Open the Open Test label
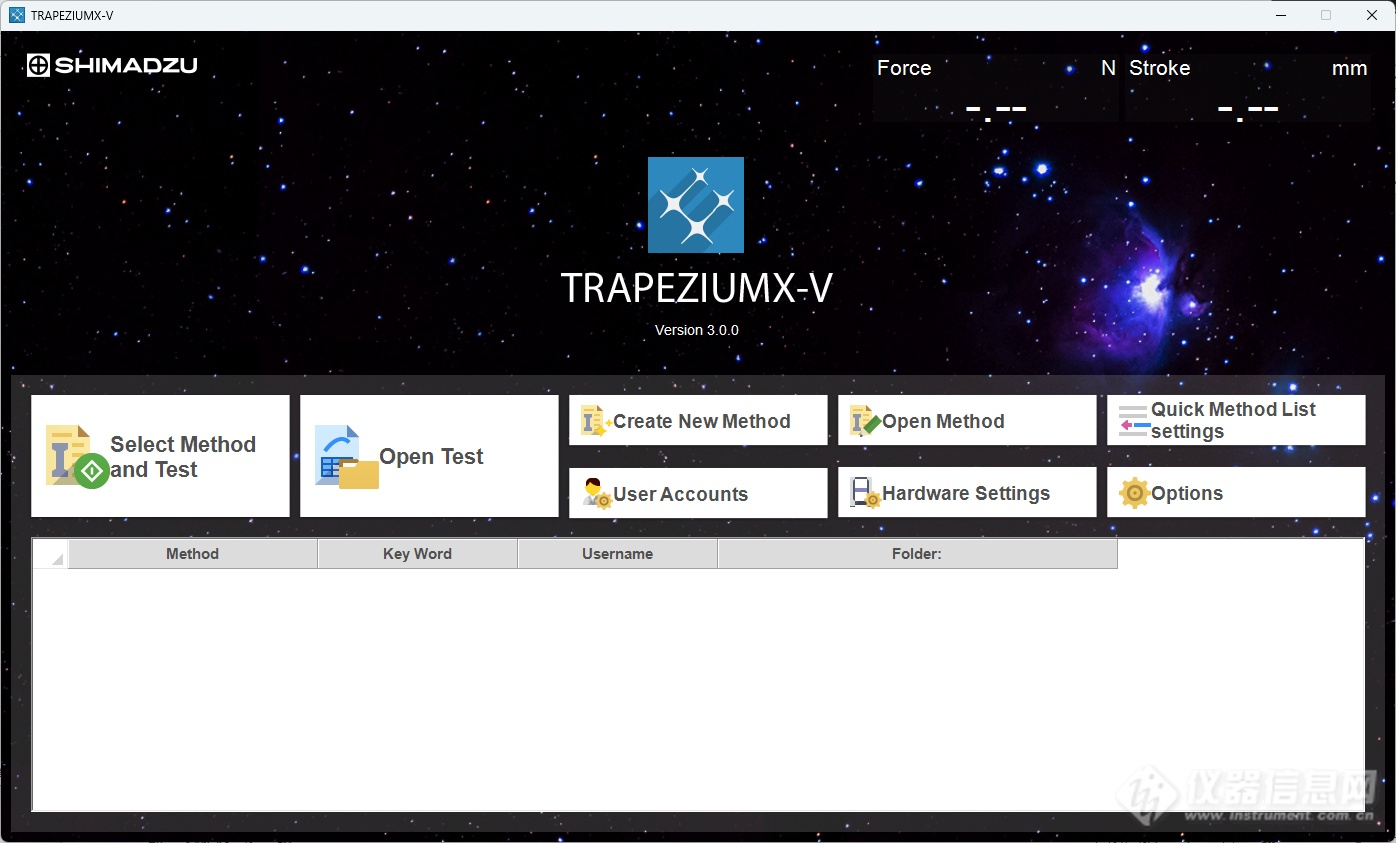The height and width of the screenshot is (843, 1396). pos(431,457)
